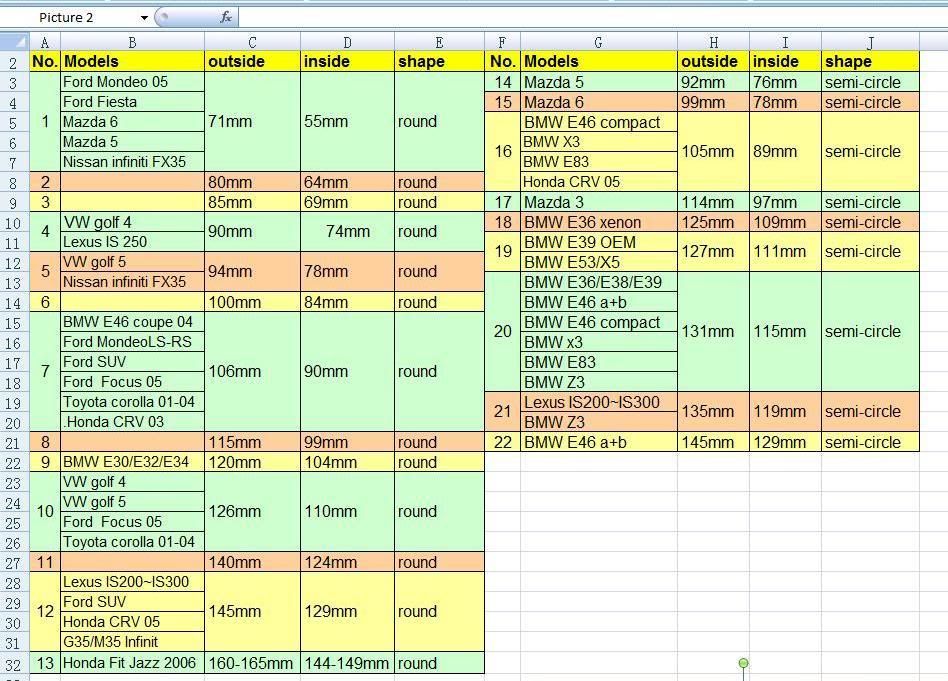Image resolution: width=948 pixels, height=681 pixels.
Task: Click the '110mm' cell
Action: 347,512
